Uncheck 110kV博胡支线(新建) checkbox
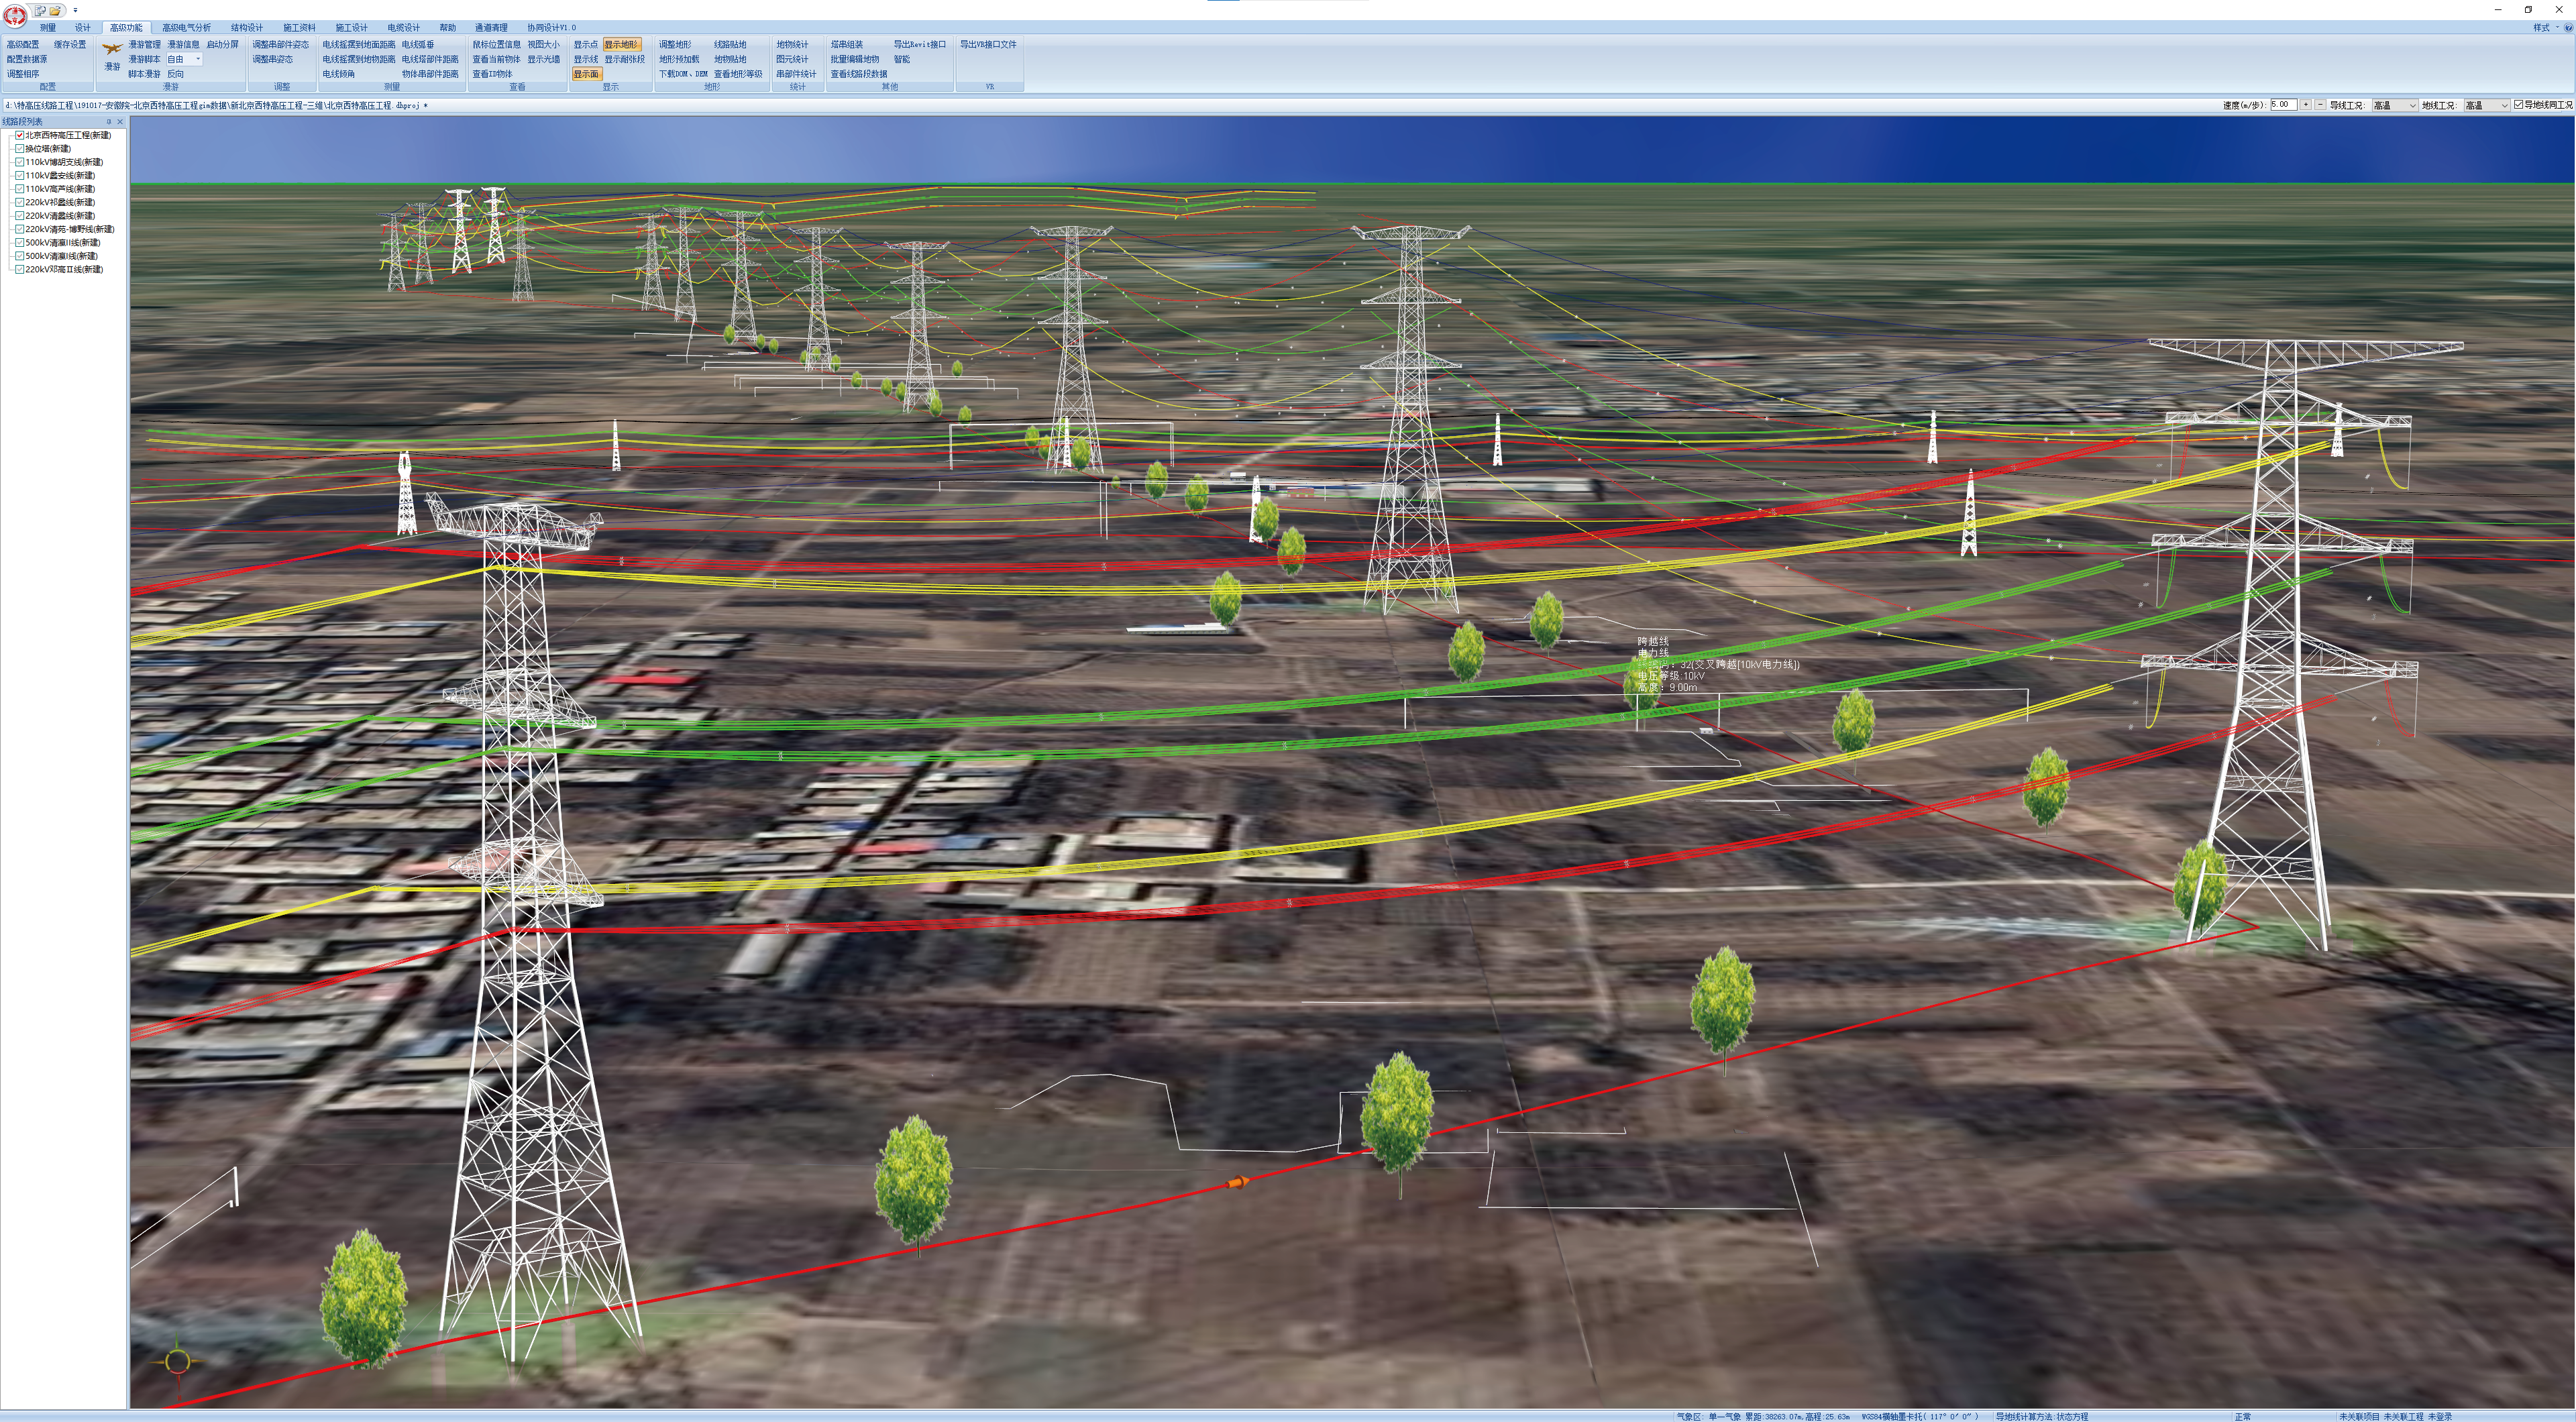This screenshot has width=2576, height=1422. click(19, 162)
